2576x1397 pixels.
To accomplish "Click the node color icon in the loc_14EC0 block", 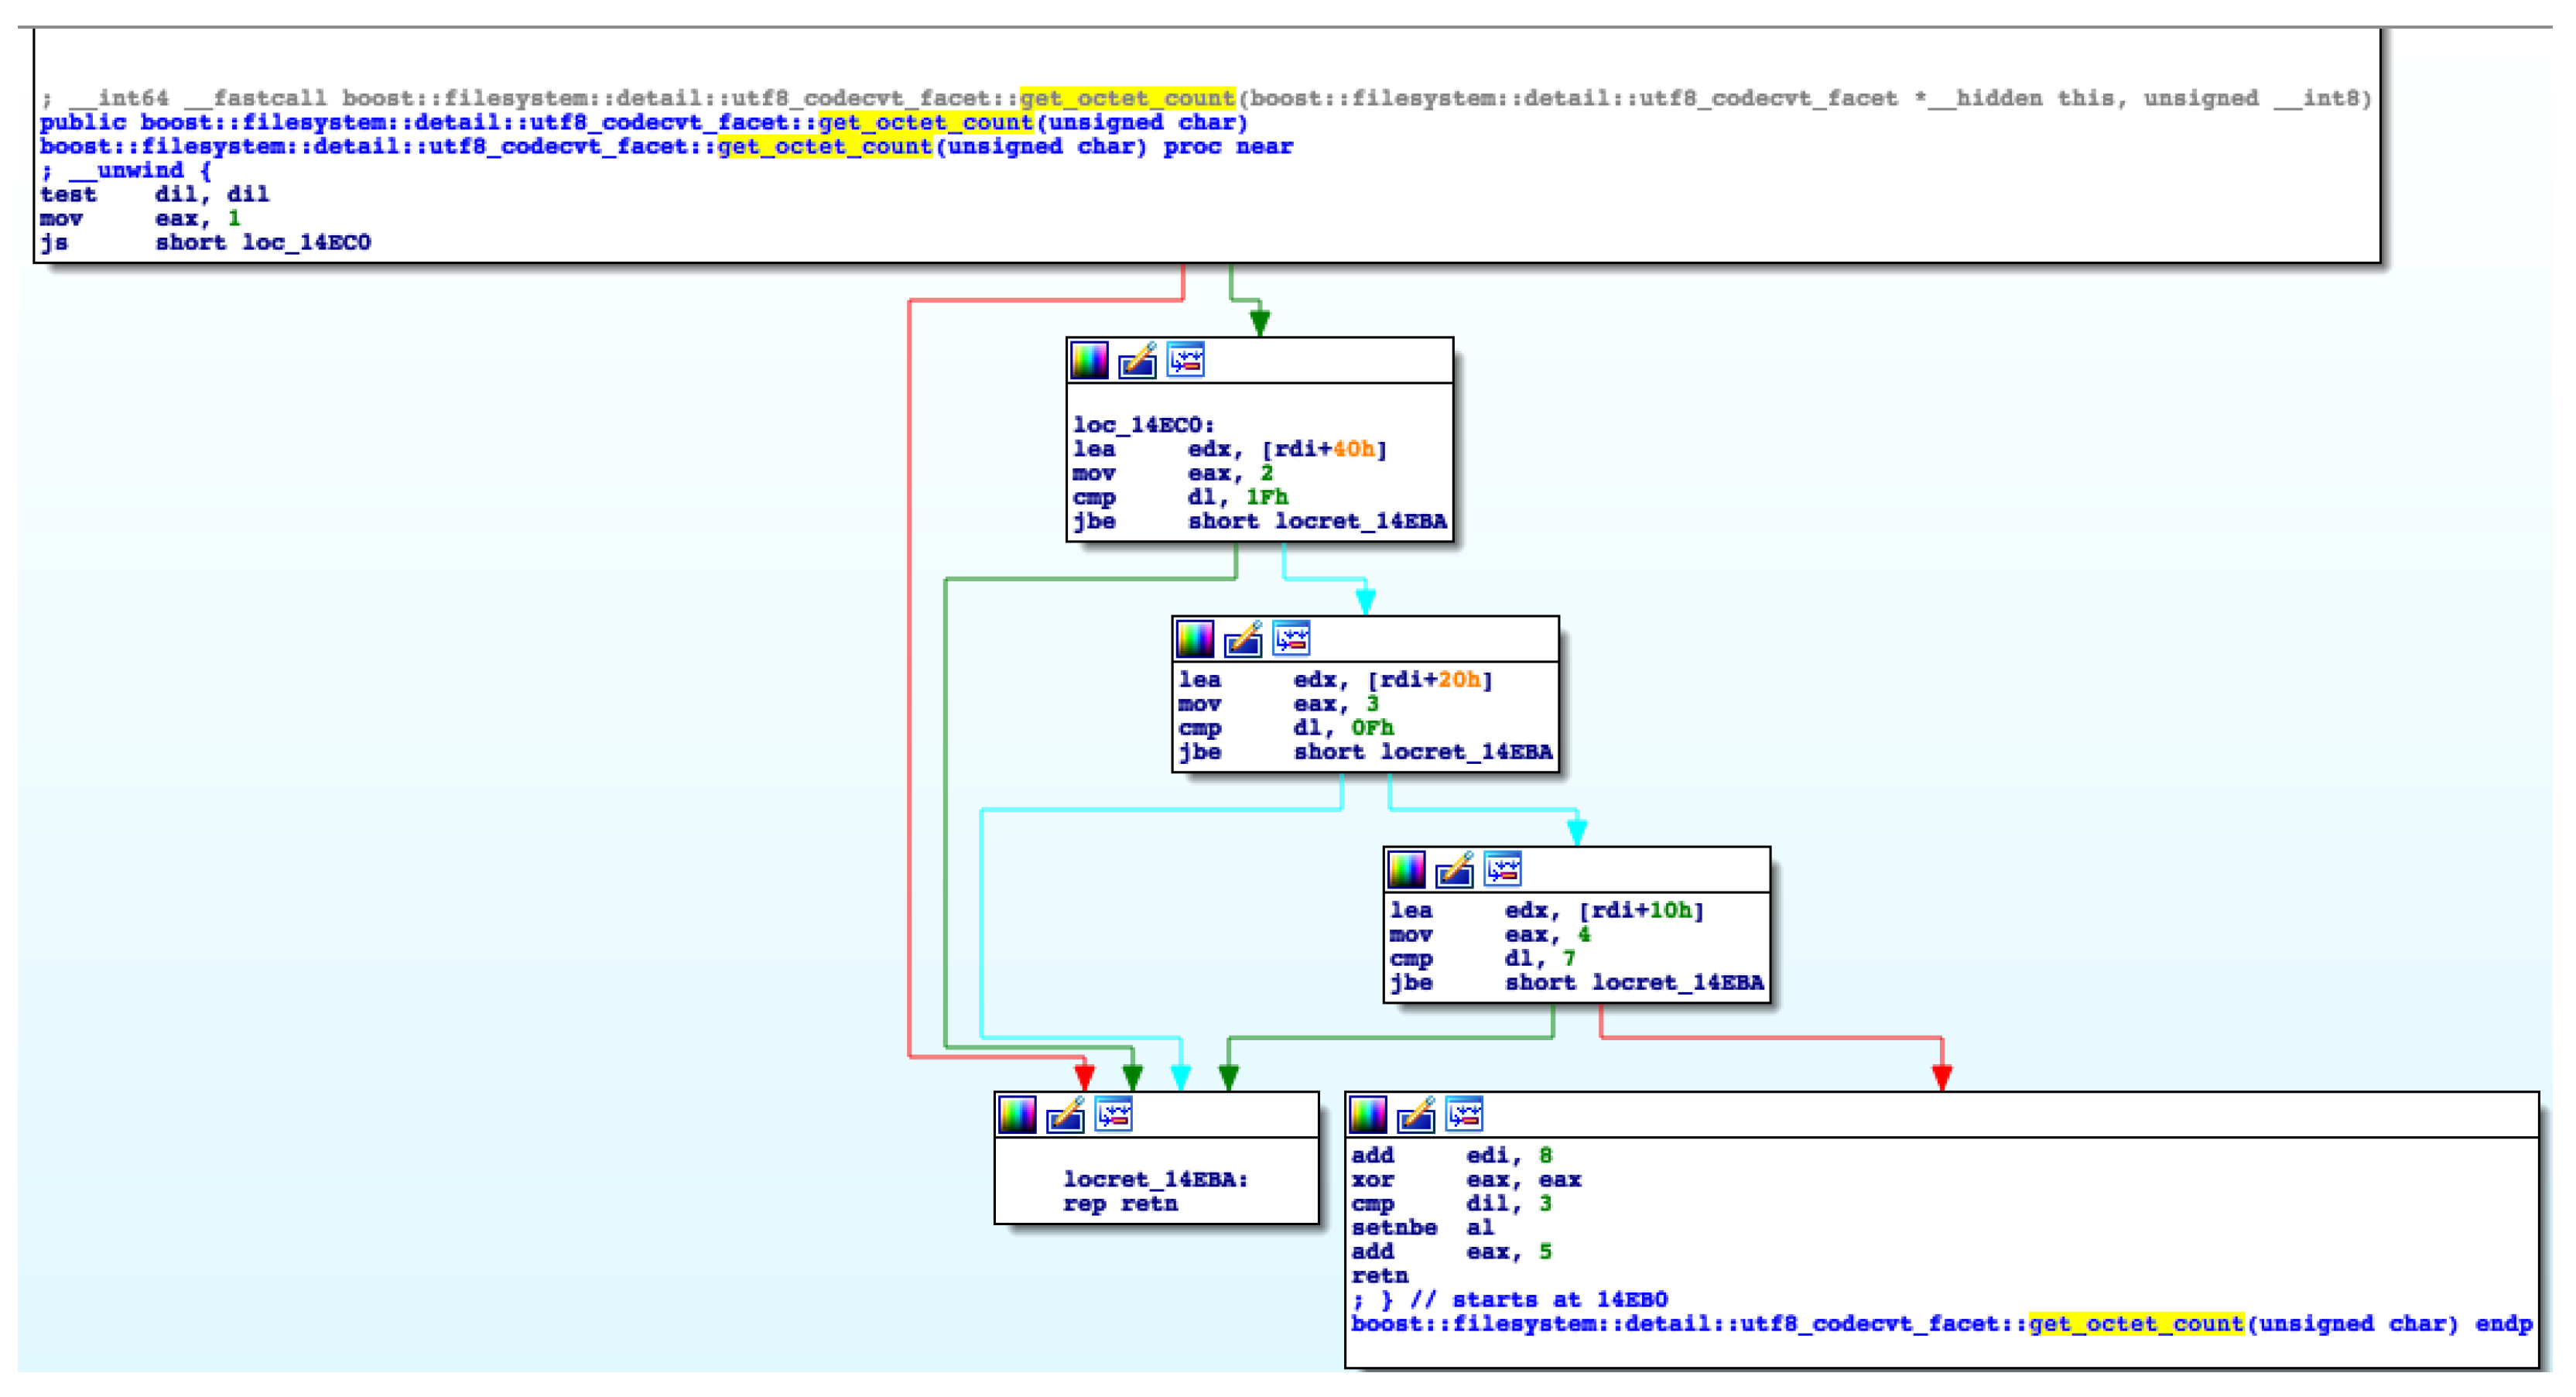I will 1089,360.
